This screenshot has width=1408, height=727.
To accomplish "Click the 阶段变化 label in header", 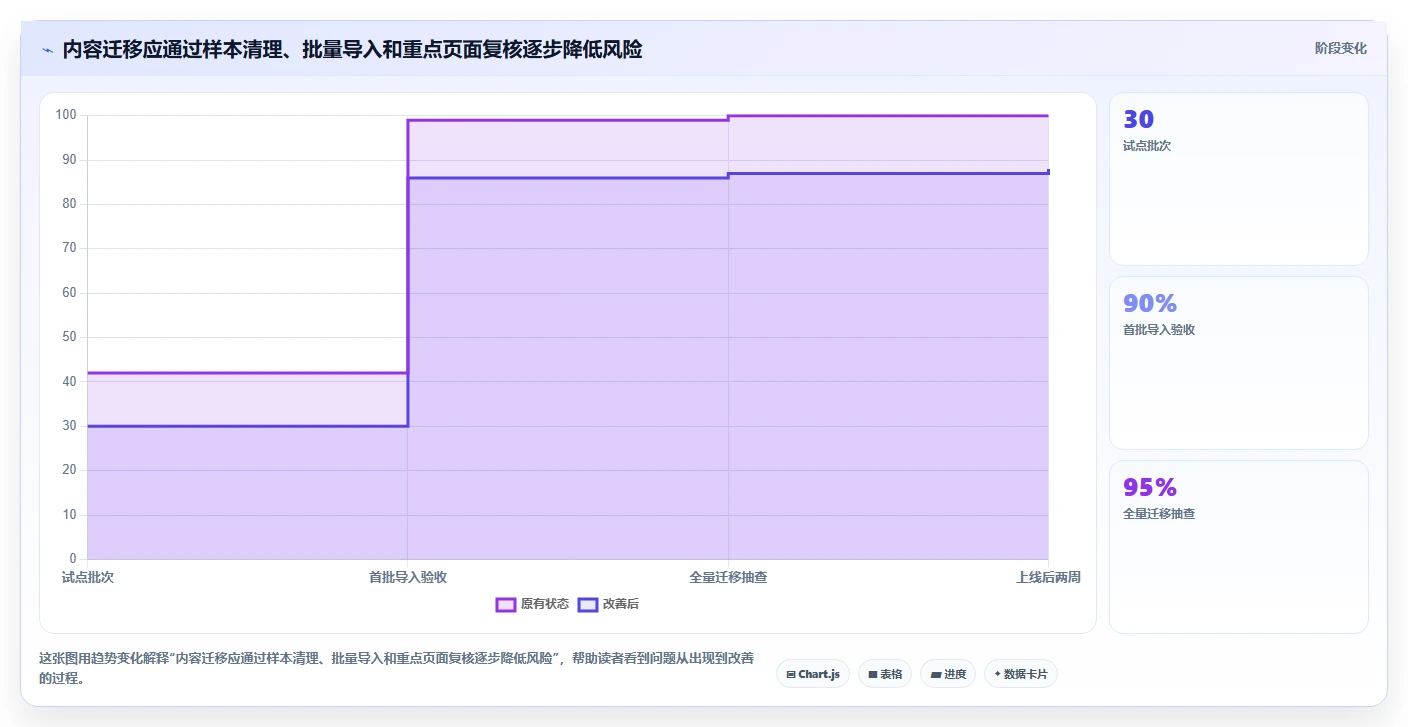I will (1341, 48).
